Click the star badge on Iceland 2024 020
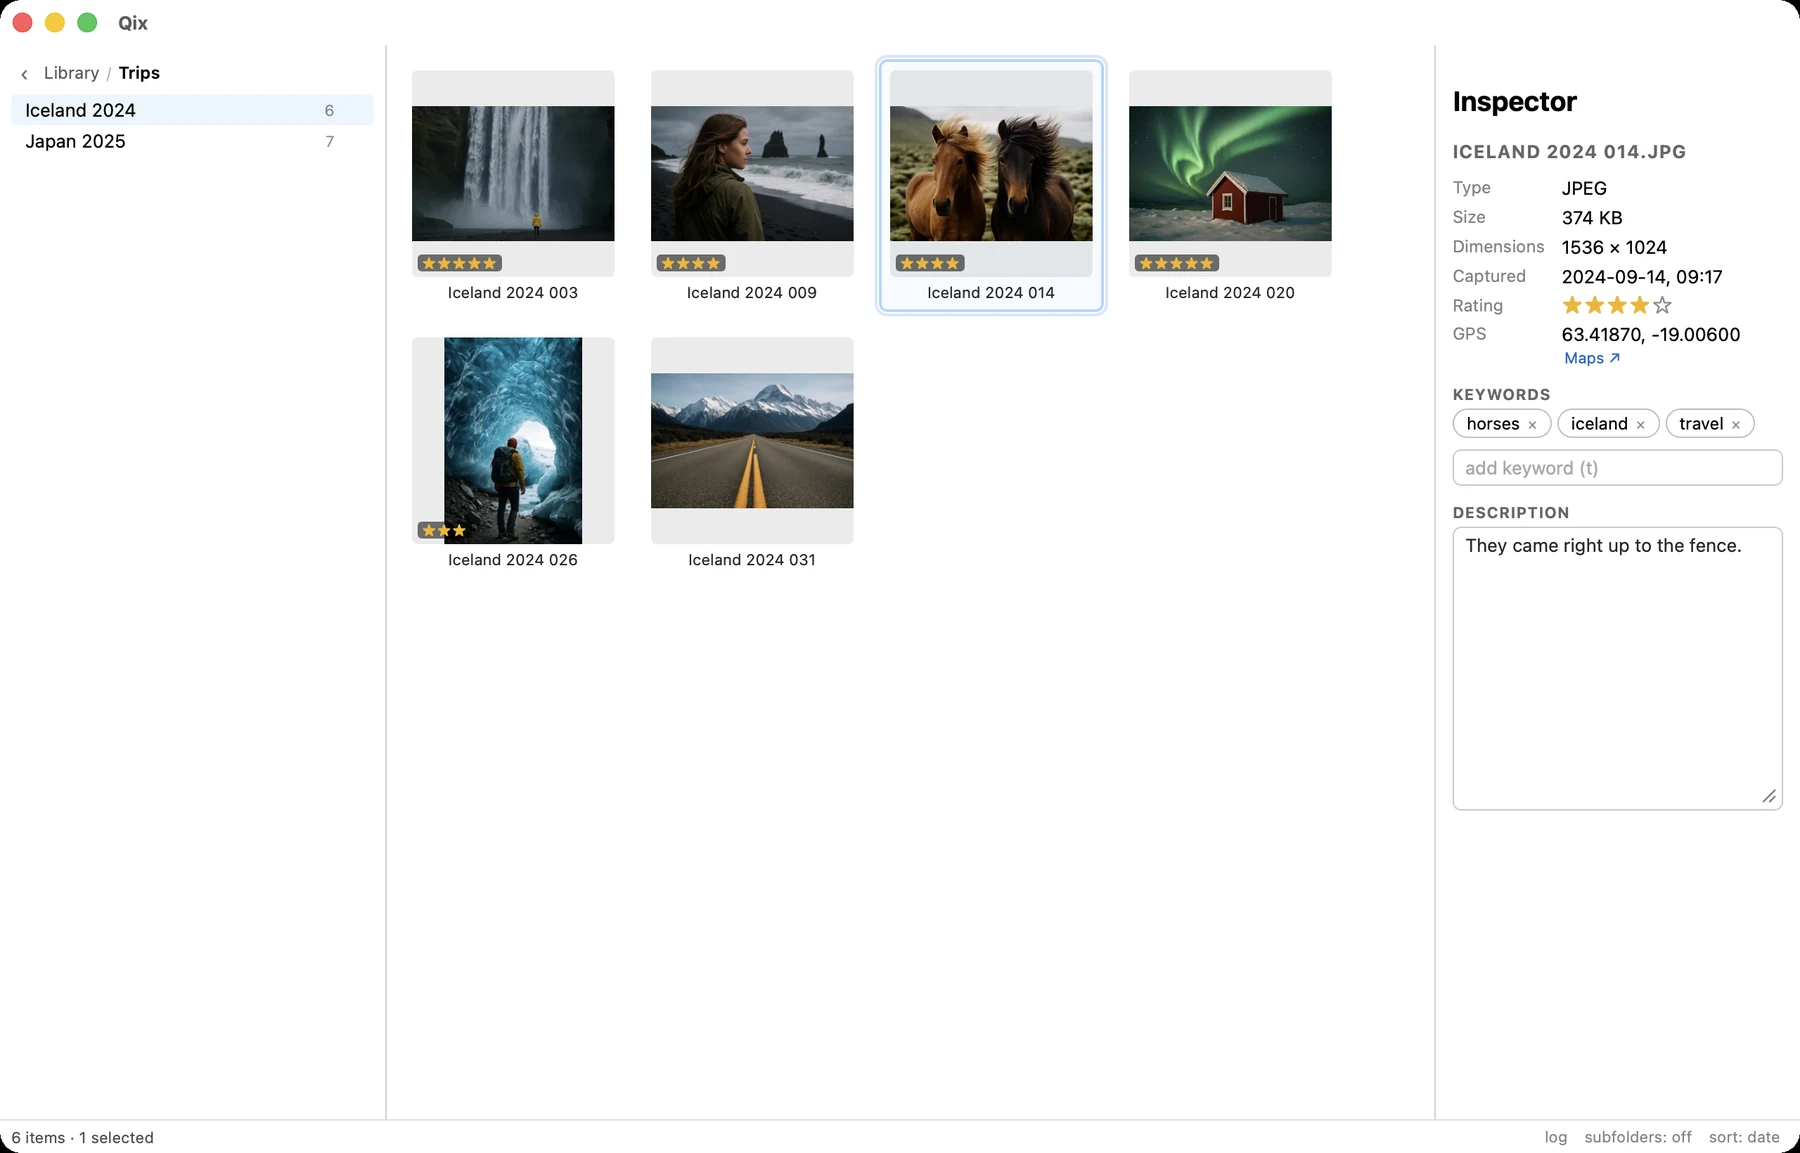 click(1176, 263)
